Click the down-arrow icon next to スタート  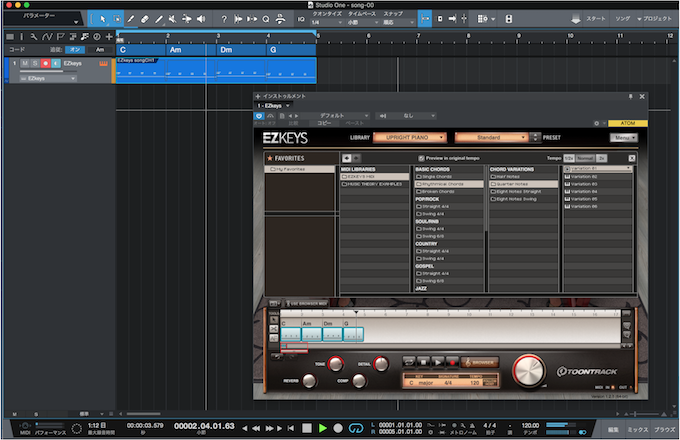tap(575, 19)
